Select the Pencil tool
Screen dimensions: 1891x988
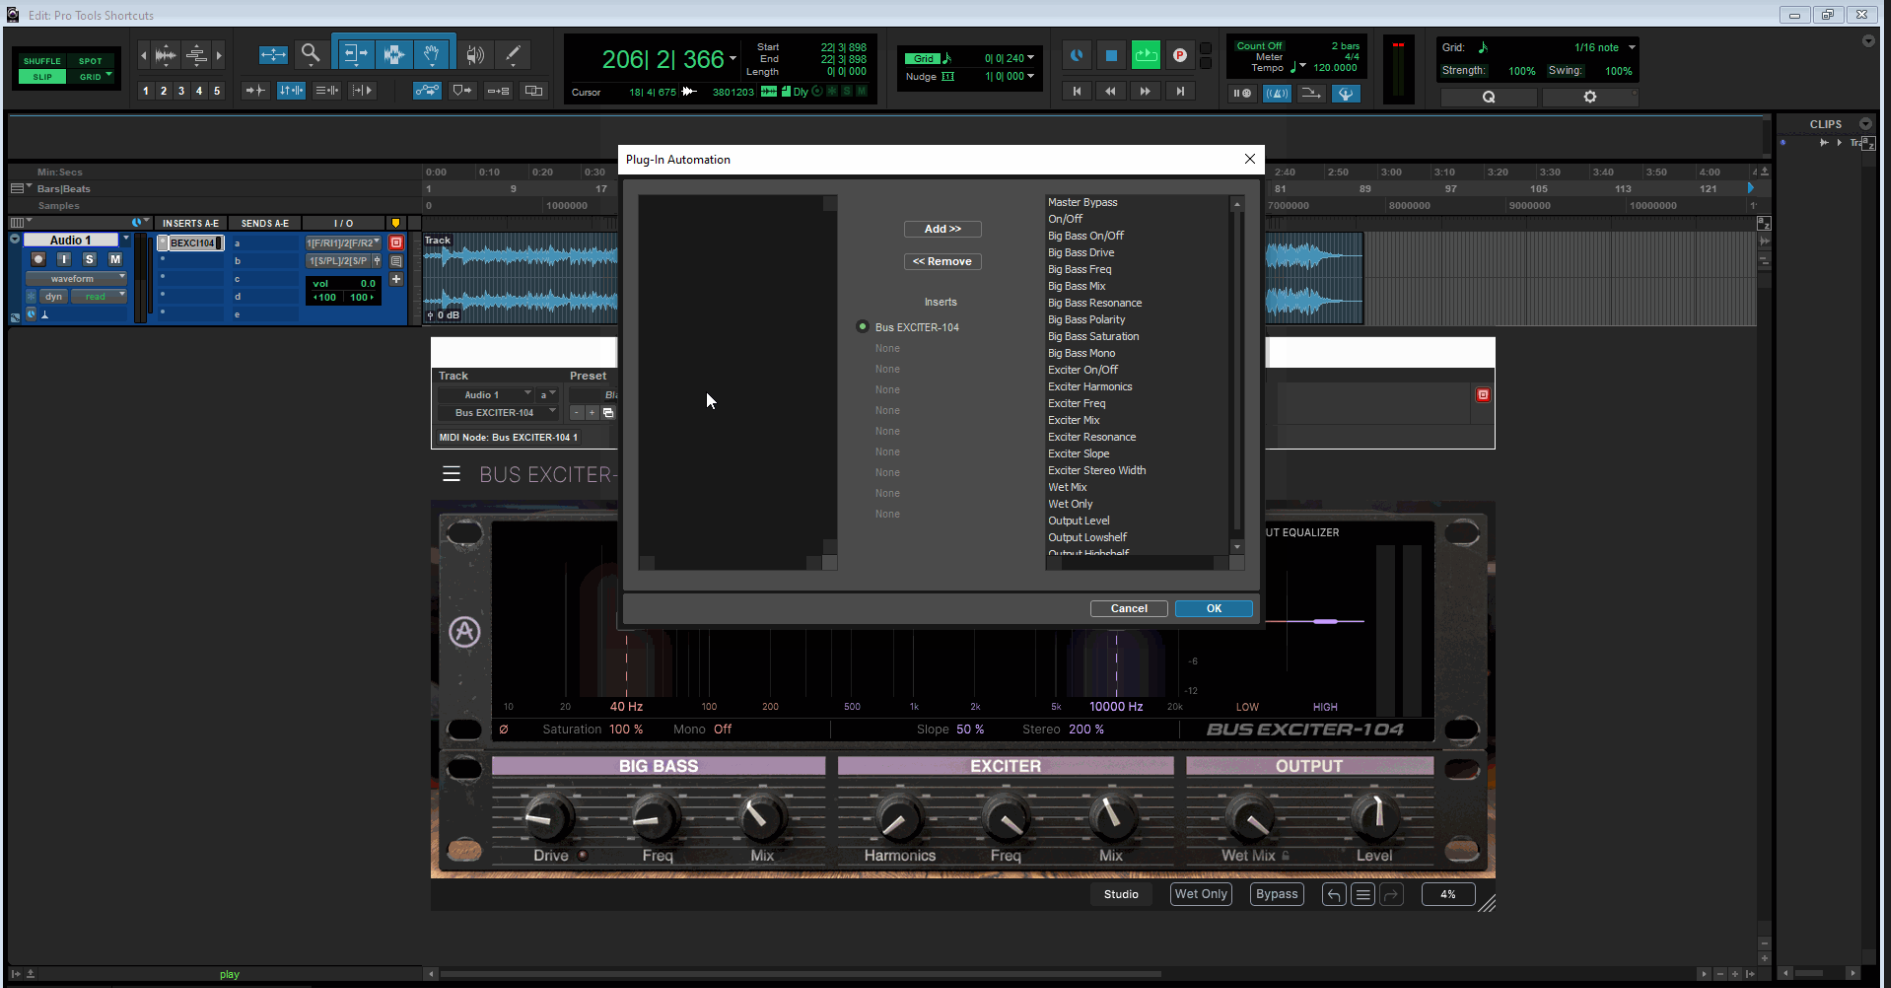pos(513,55)
